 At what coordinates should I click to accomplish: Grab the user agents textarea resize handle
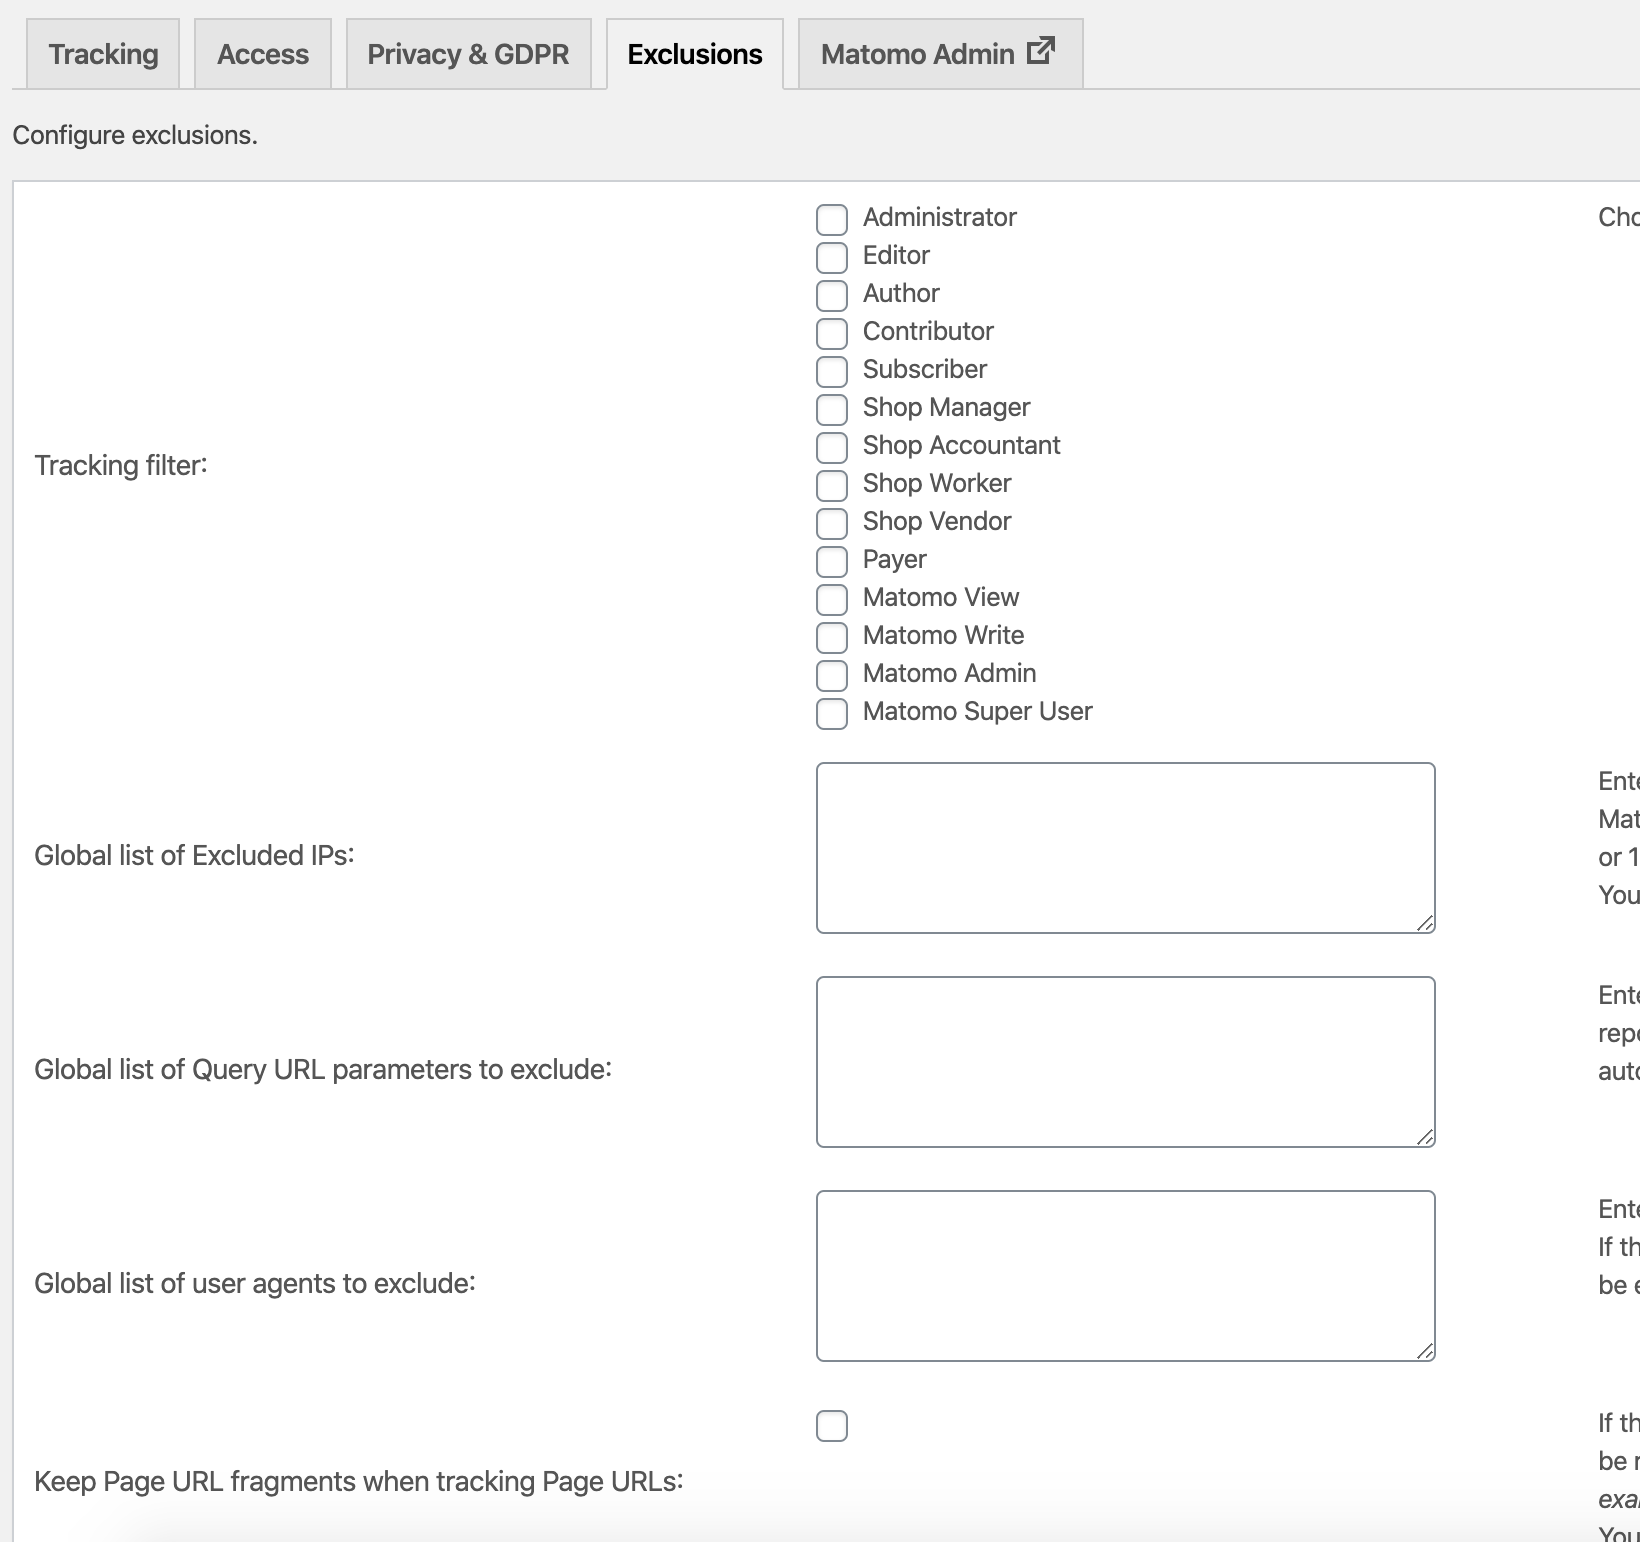[1426, 1351]
